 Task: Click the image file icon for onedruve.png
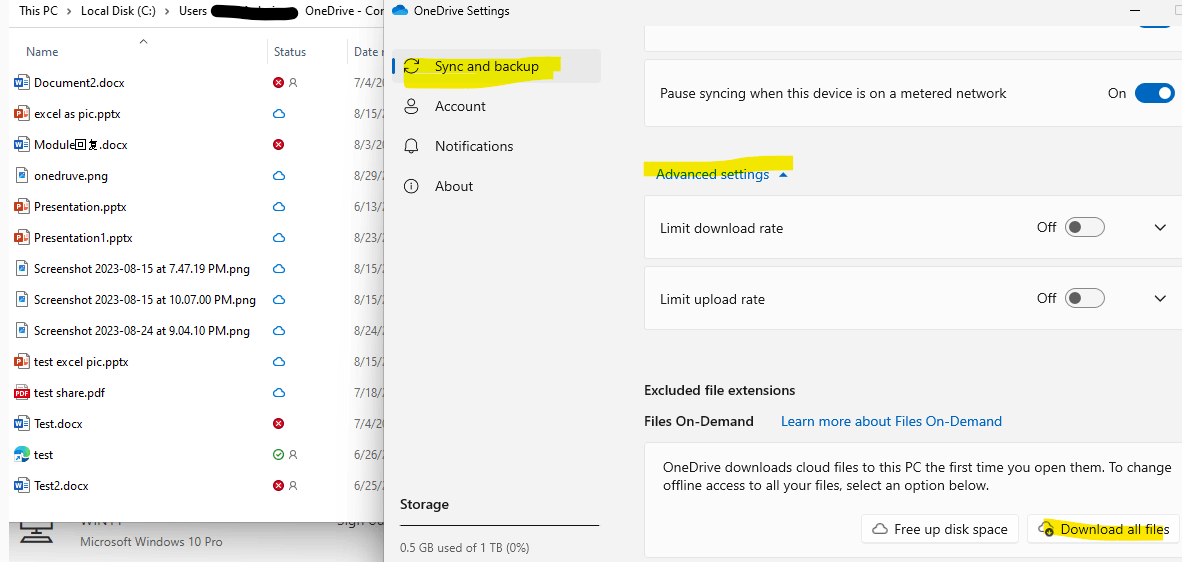click(x=22, y=176)
